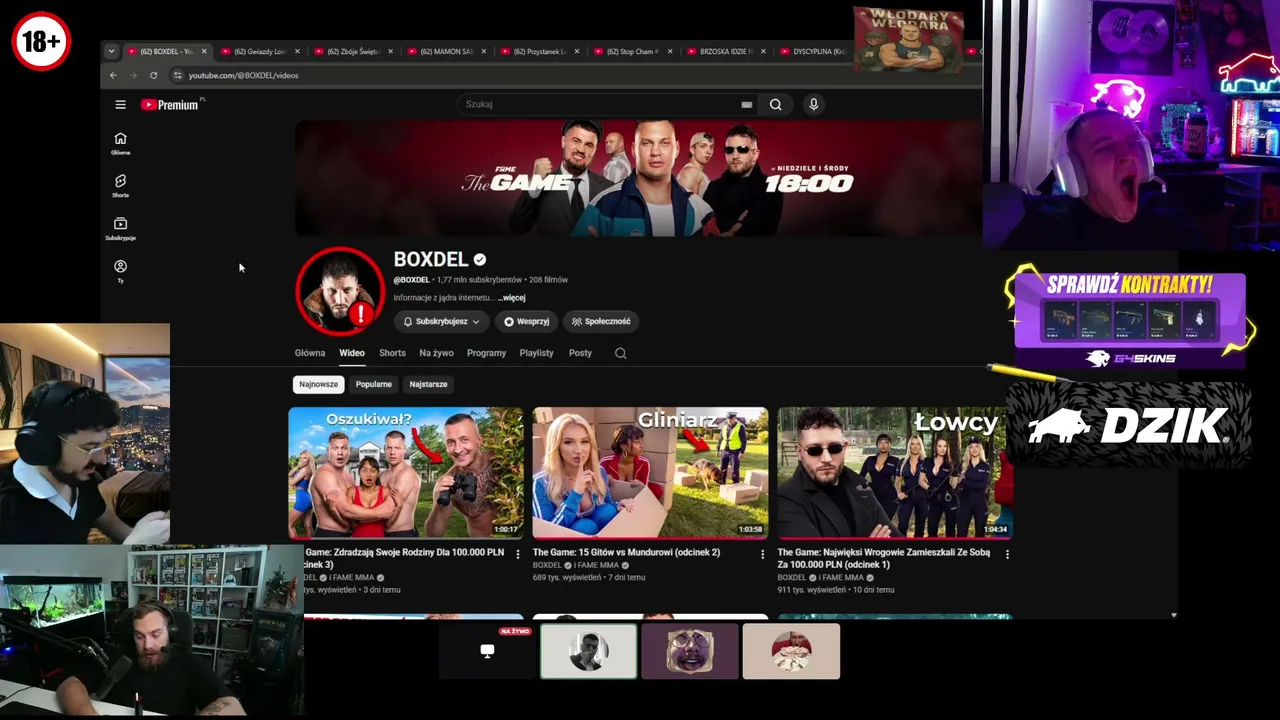Open the options menu for 'Najwięksi Wrogowie' video

(1006, 554)
